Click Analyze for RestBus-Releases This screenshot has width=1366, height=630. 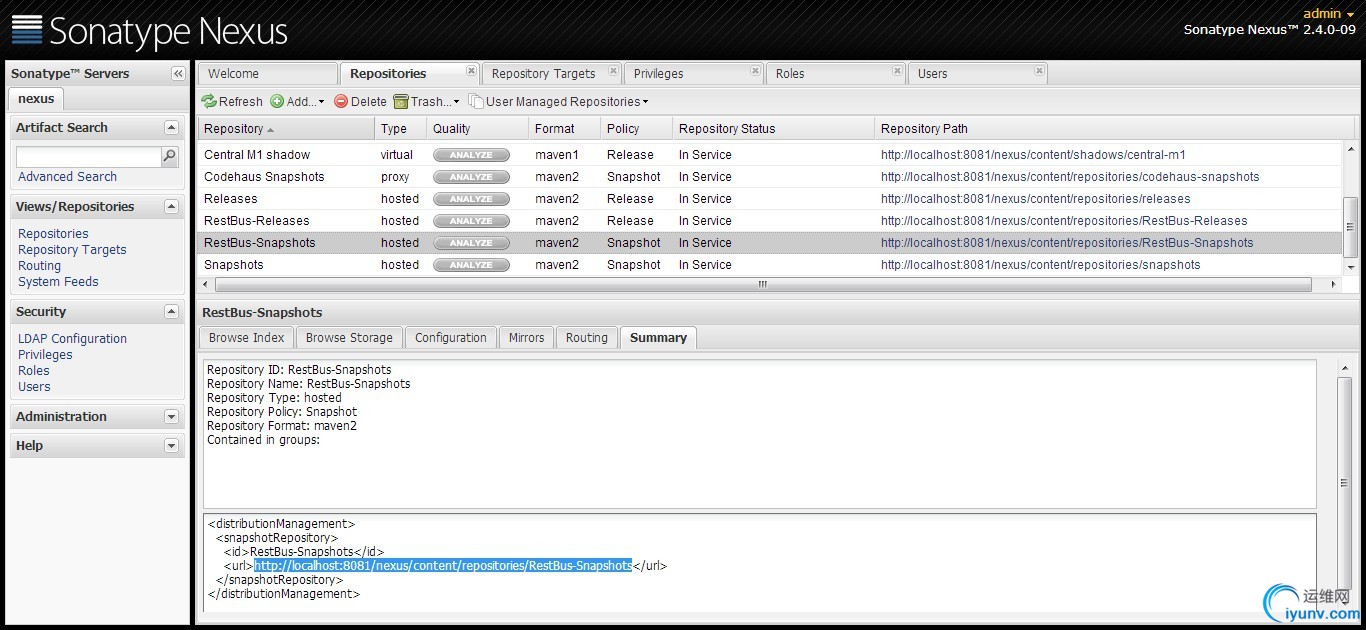coord(471,221)
